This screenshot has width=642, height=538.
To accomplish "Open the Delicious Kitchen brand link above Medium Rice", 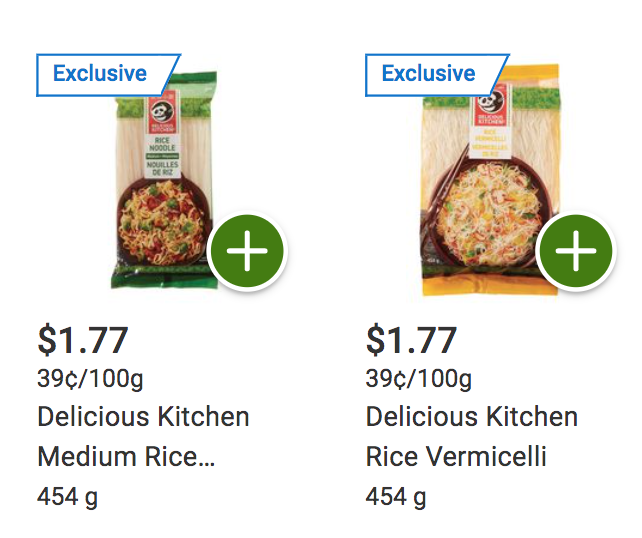I will pos(143,417).
